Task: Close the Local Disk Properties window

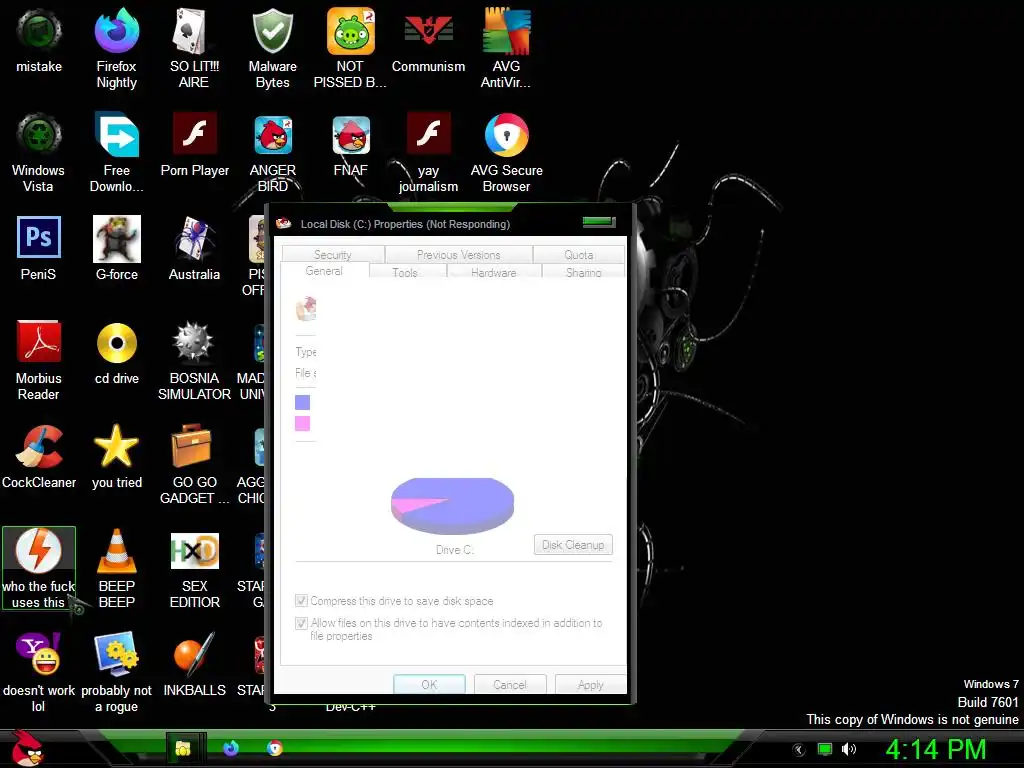Action: pyautogui.click(x=599, y=222)
